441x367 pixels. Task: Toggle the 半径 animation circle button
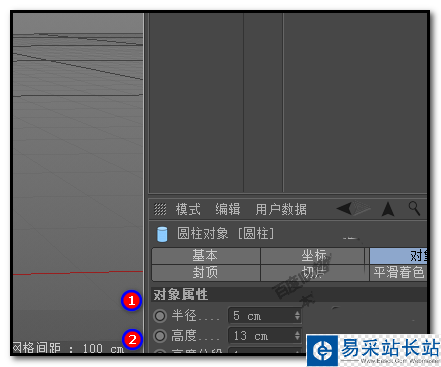pyautogui.click(x=160, y=316)
